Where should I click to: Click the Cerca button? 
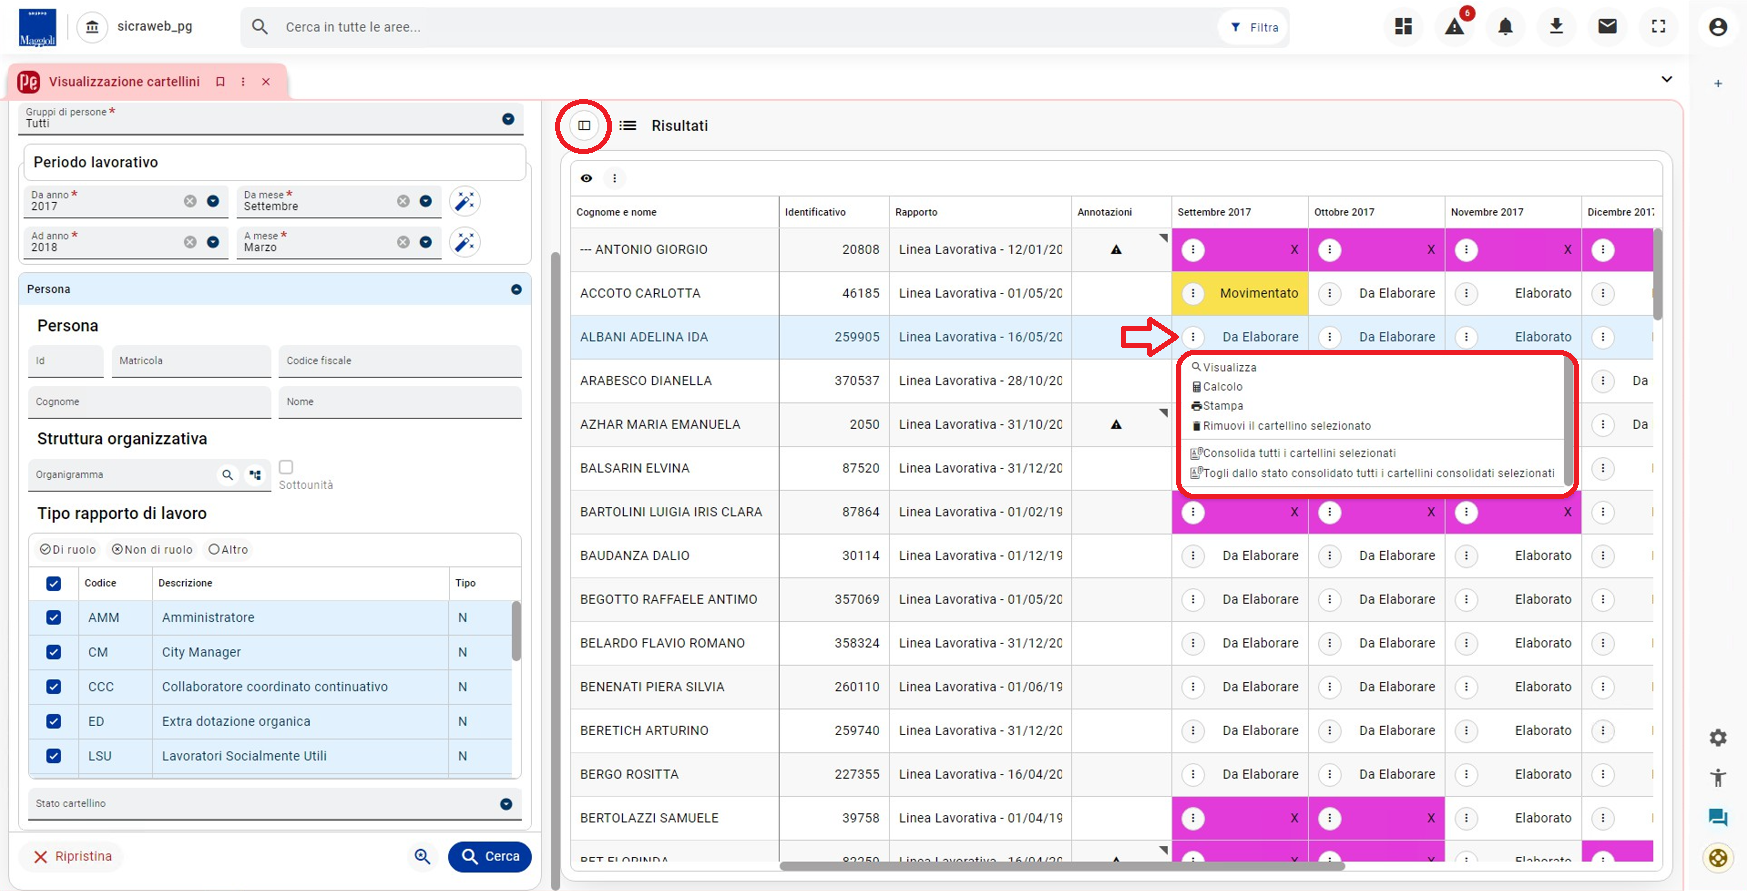pos(490,857)
